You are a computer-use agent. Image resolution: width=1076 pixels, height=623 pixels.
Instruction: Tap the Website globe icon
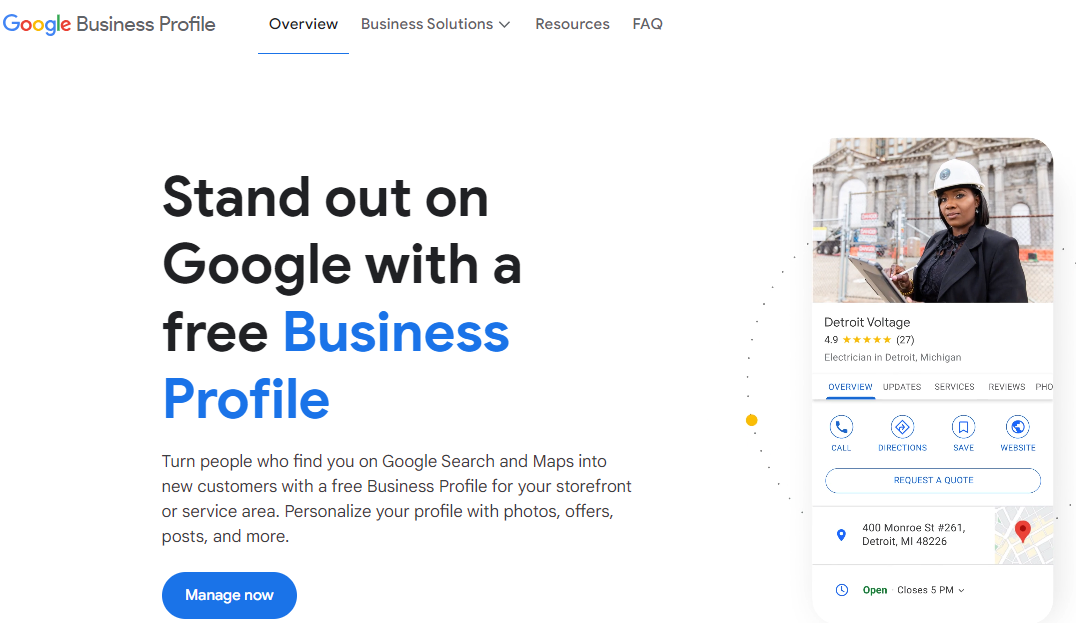[x=1018, y=427]
